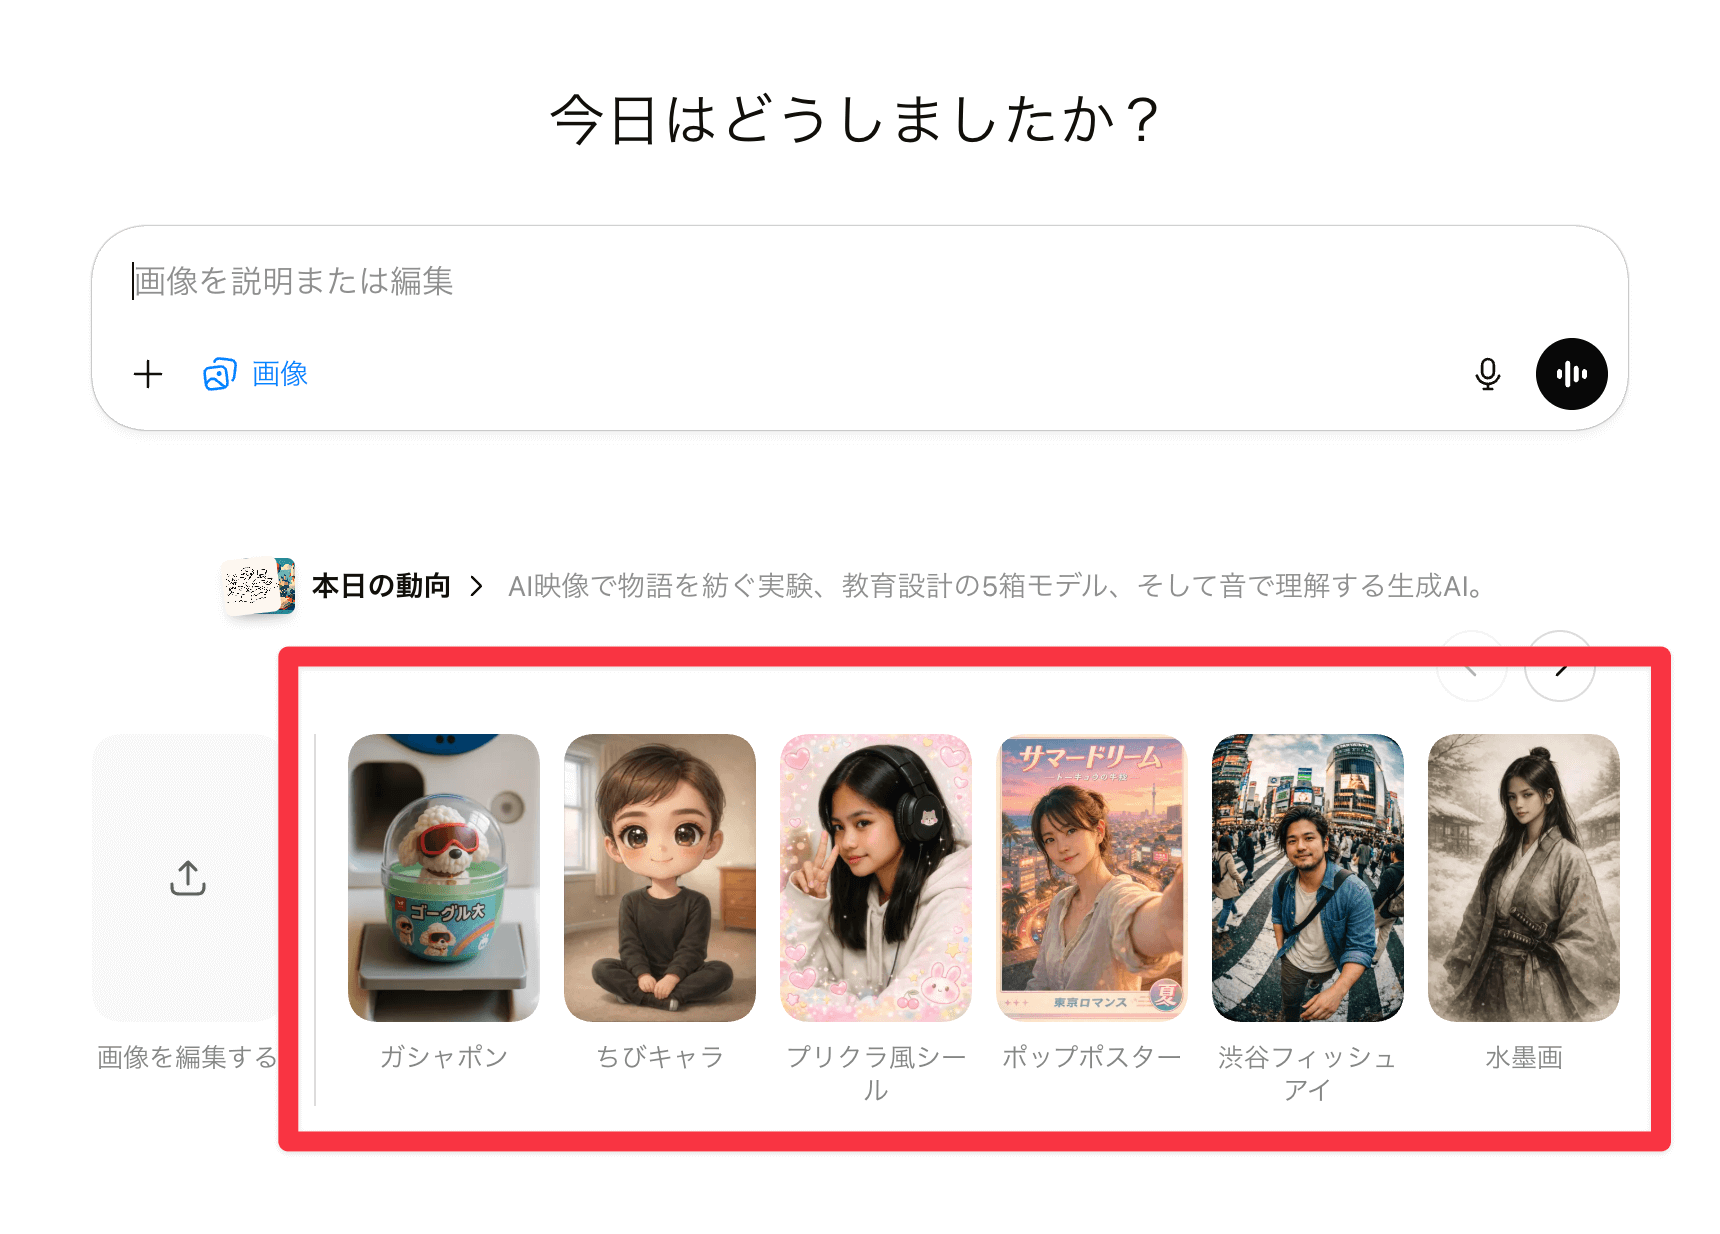The image size is (1720, 1234).
Task: Select the ガシャポン style thumbnail
Action: coord(444,878)
